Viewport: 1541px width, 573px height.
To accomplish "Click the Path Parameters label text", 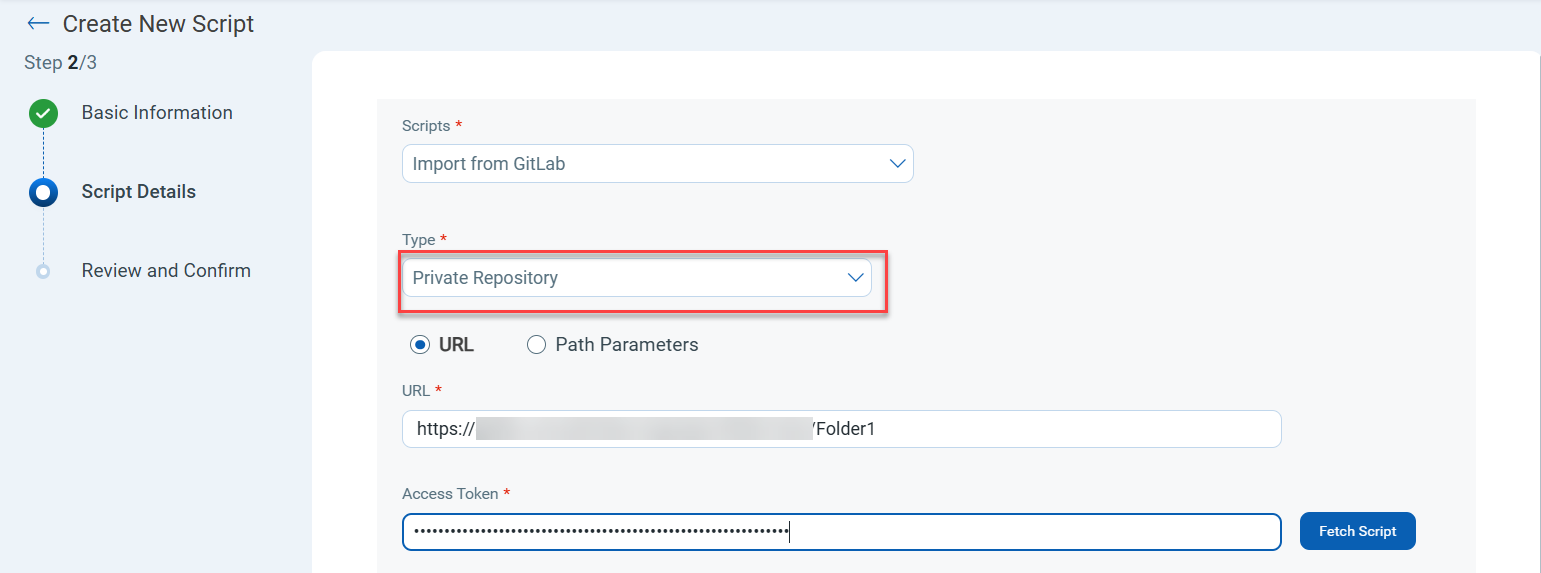I will (626, 345).
